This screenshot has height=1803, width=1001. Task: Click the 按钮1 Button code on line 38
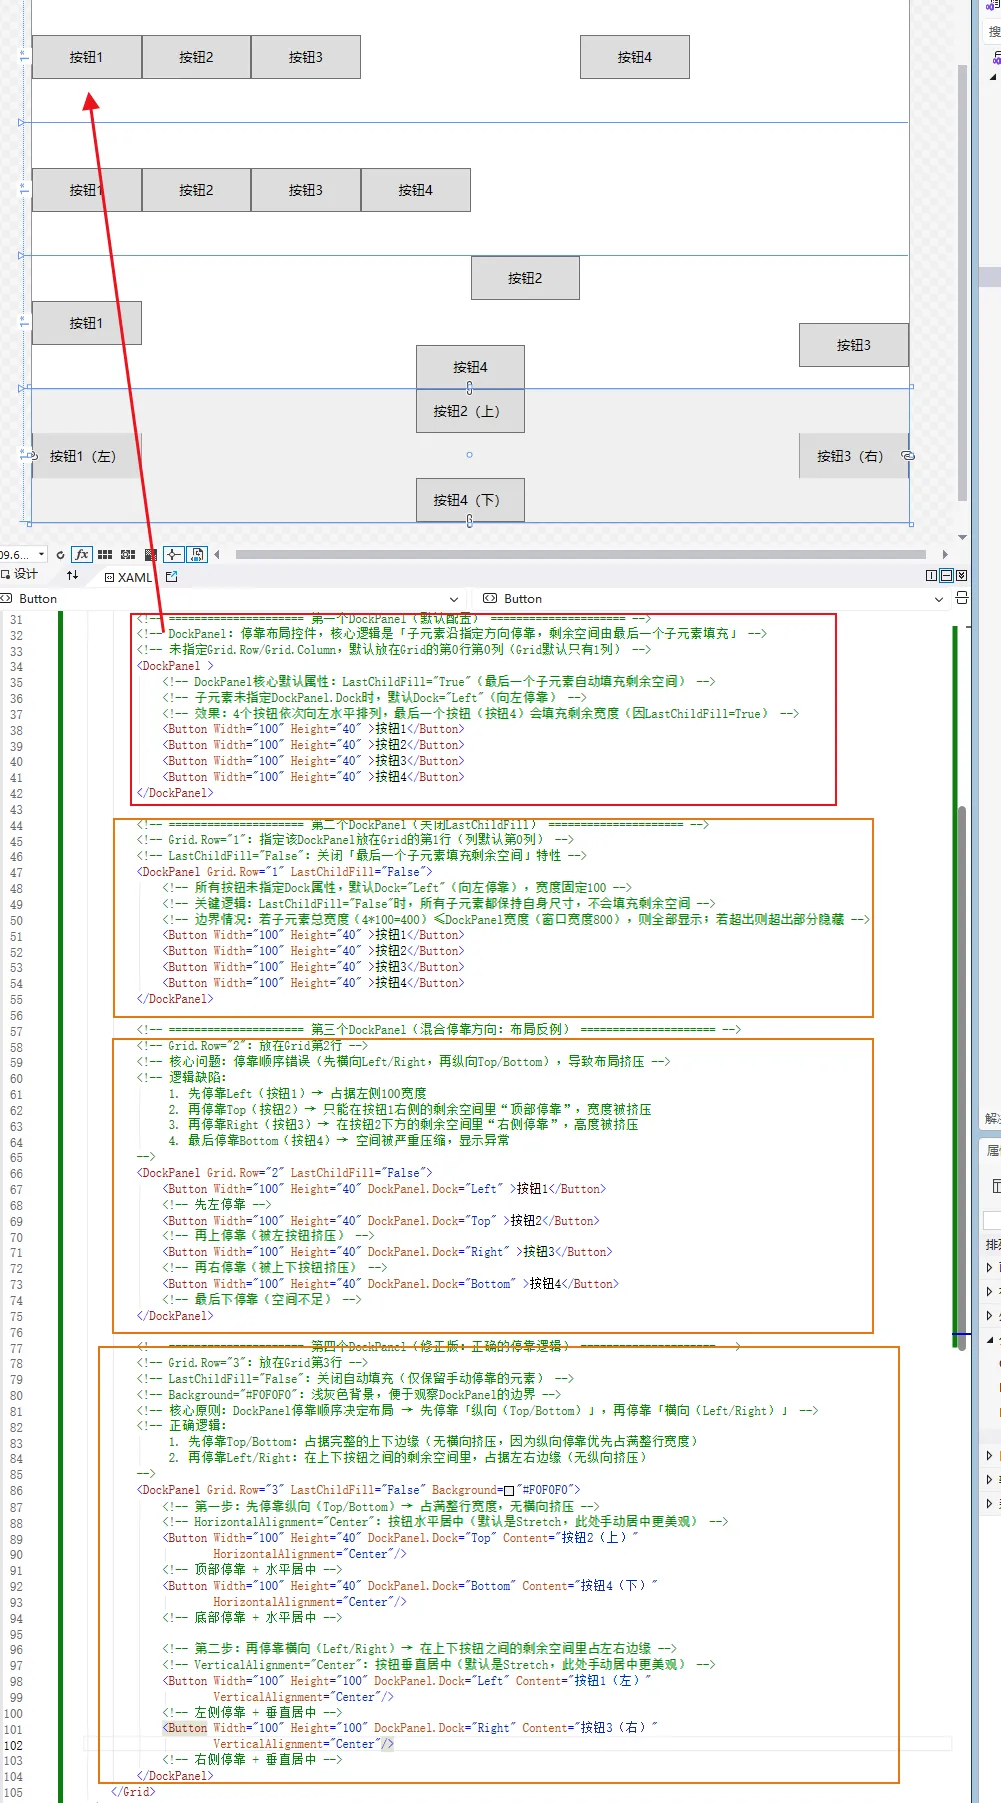pos(314,729)
